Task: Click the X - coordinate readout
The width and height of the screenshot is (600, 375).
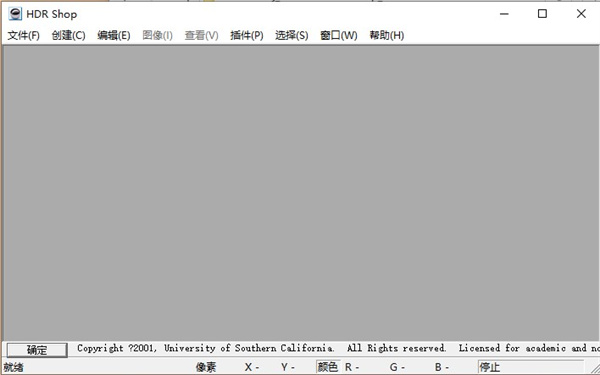Action: coord(252,367)
